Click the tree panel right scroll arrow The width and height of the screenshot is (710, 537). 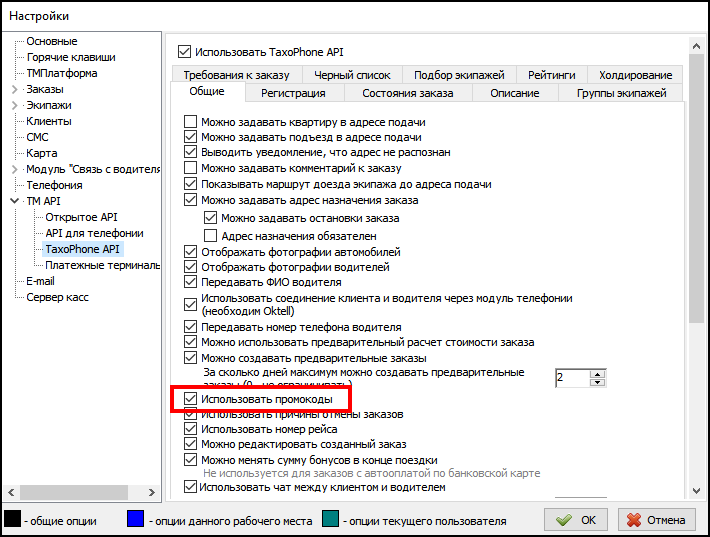point(152,492)
